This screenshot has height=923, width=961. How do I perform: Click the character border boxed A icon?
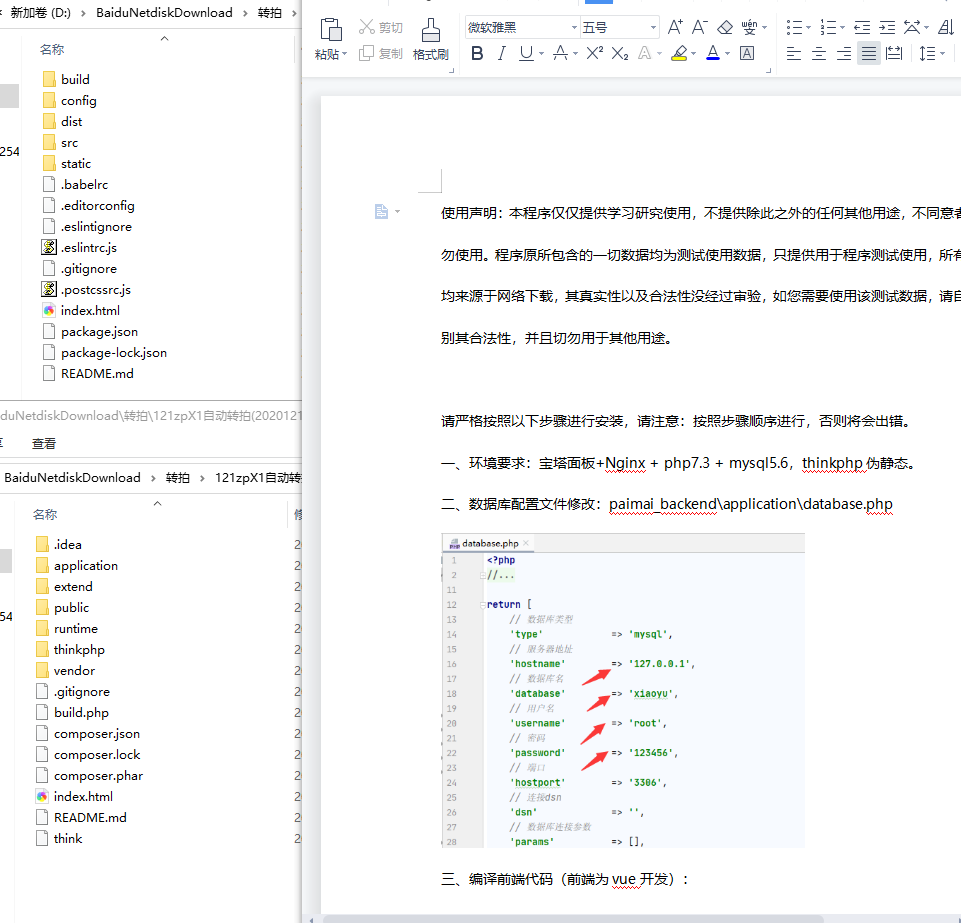click(747, 53)
